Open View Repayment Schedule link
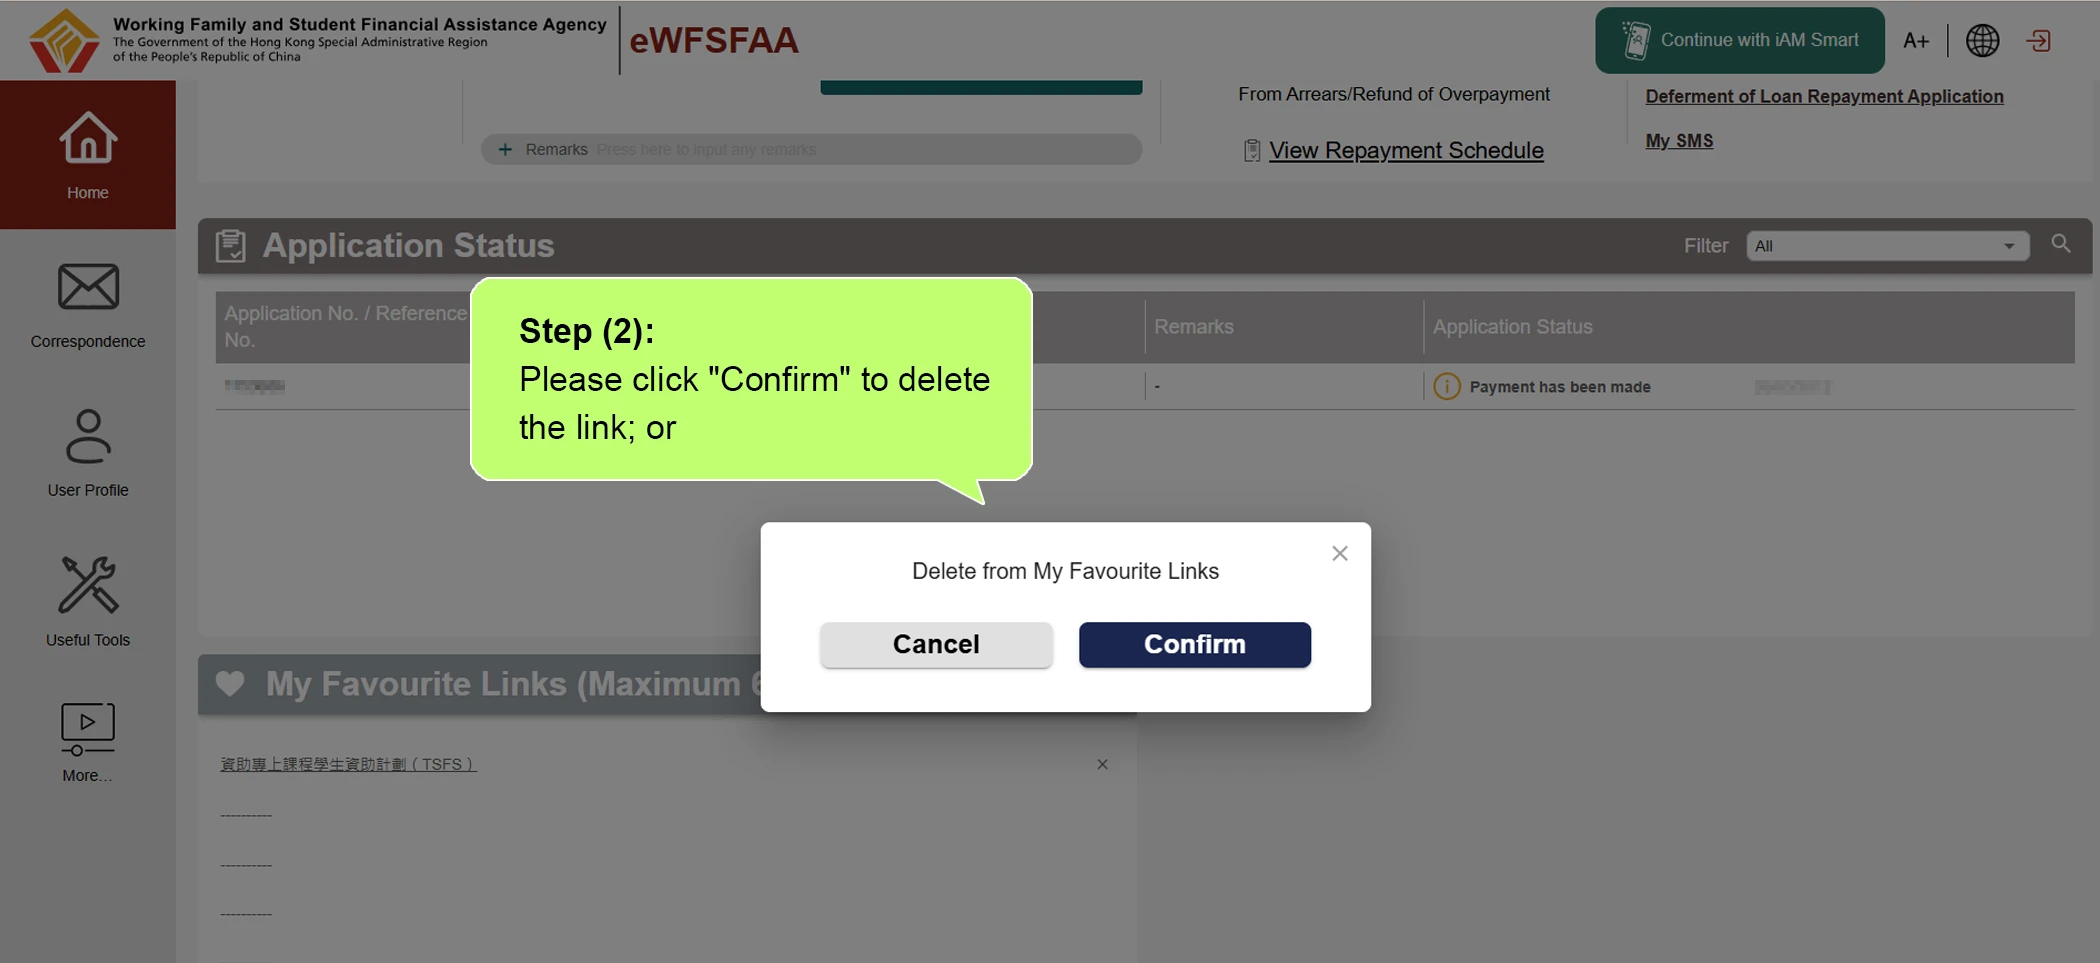Image resolution: width=2100 pixels, height=963 pixels. pyautogui.click(x=1406, y=150)
